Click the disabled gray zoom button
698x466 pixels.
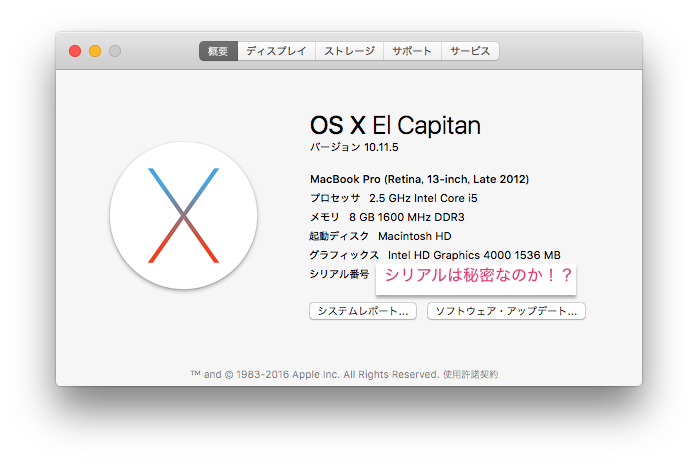tap(115, 51)
